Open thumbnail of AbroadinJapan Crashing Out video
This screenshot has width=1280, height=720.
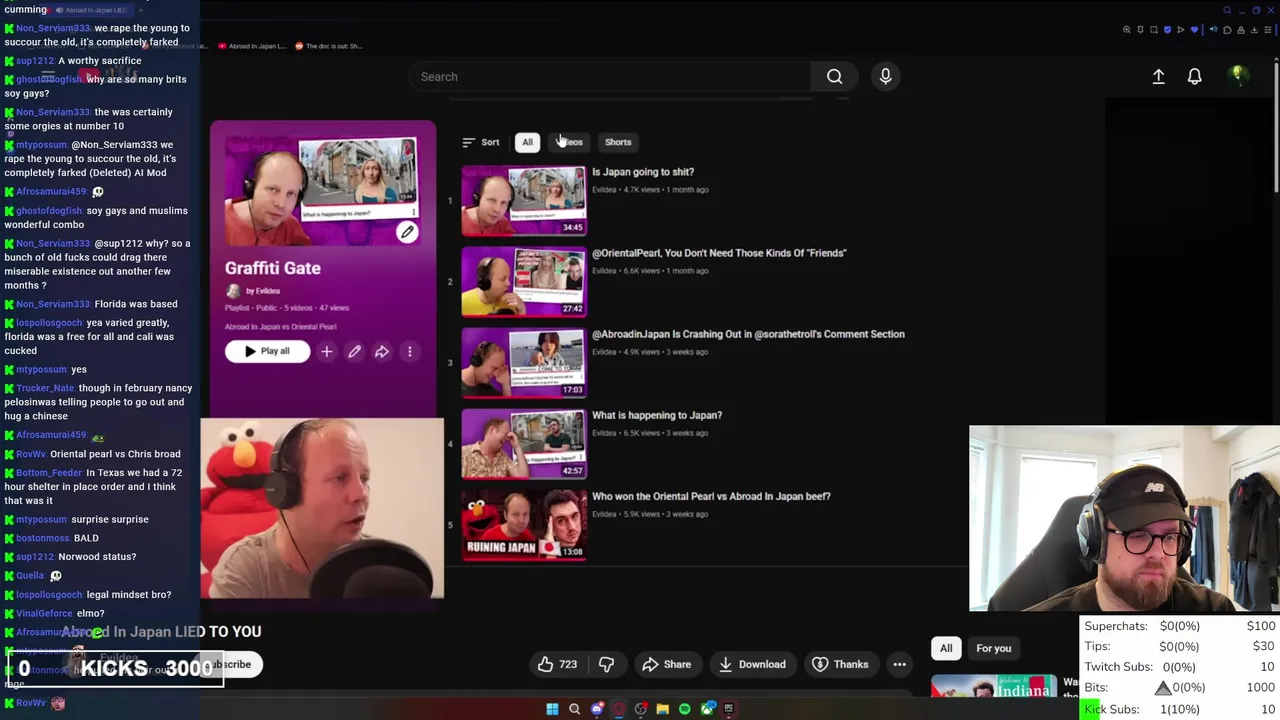pyautogui.click(x=523, y=362)
